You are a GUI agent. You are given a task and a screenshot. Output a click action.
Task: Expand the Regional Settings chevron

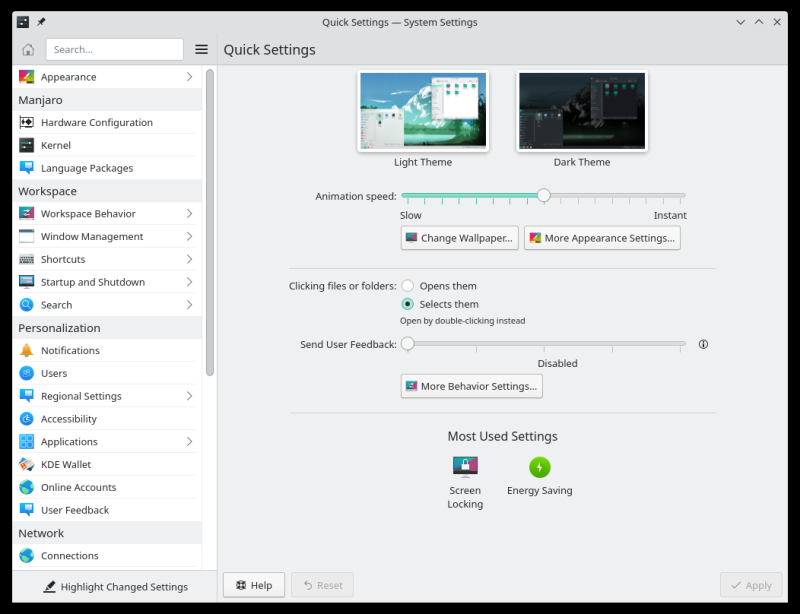[189, 396]
